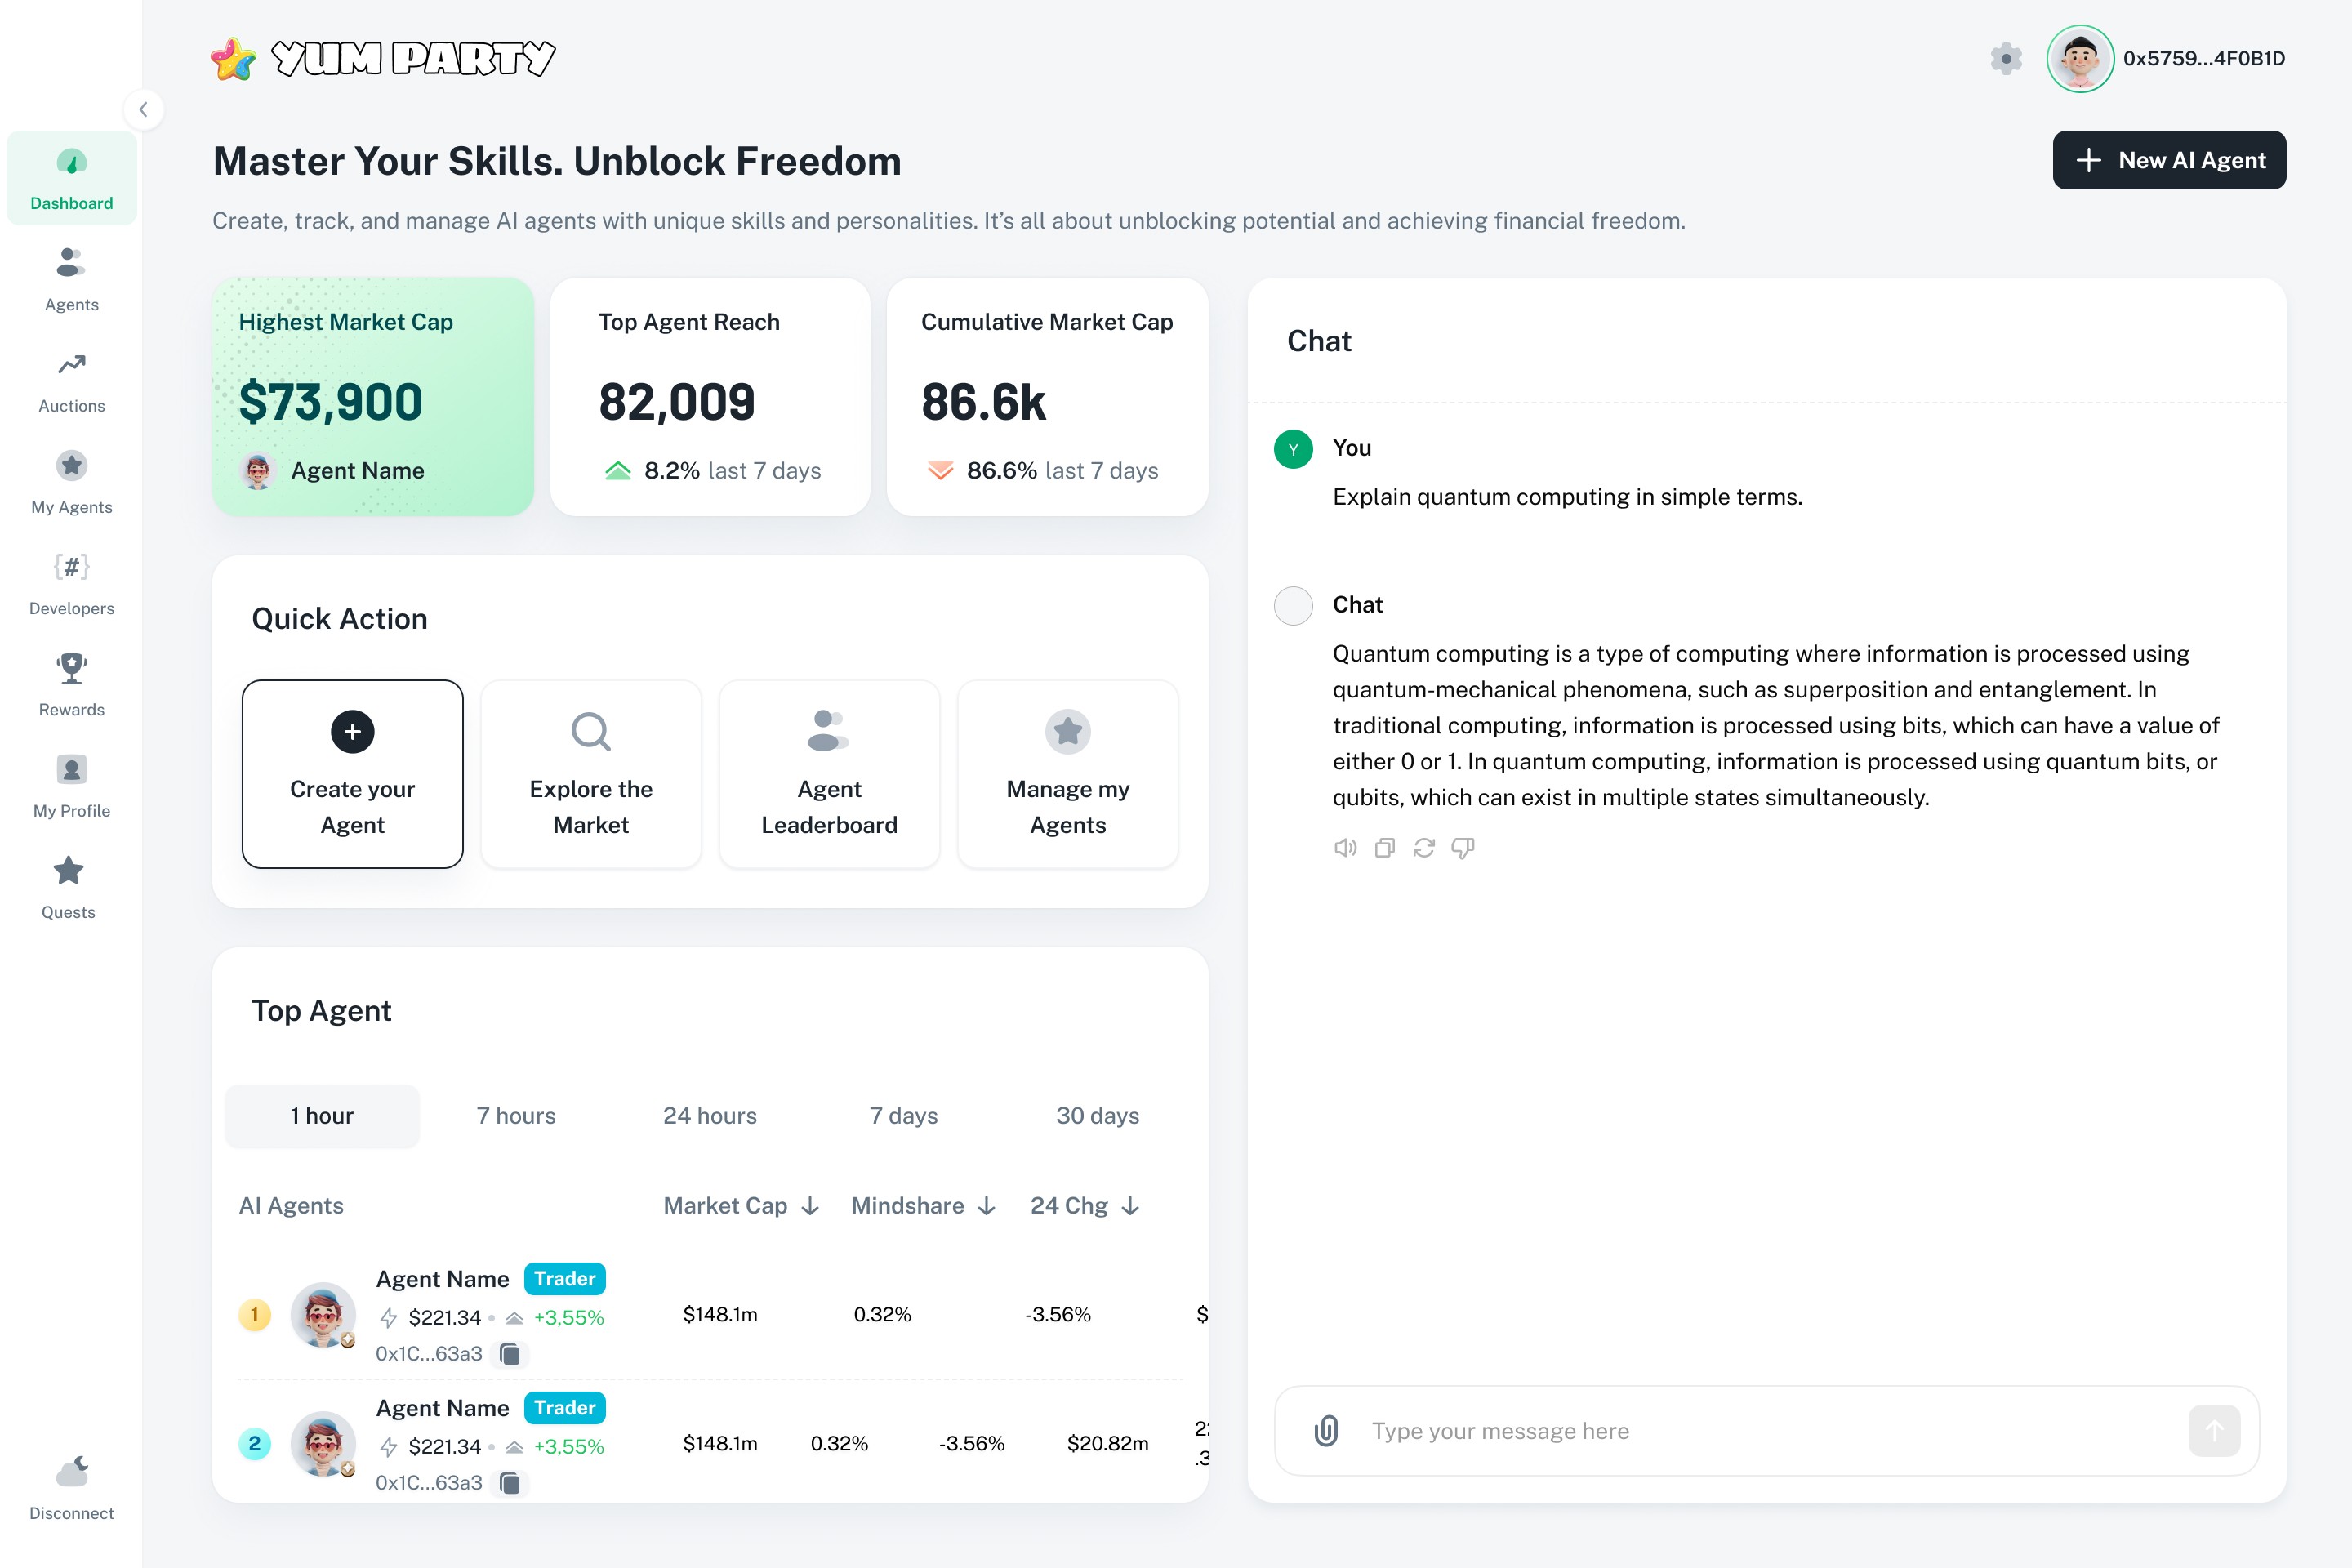Select the 30 days time range tab
This screenshot has height=1568, width=2352.
pyautogui.click(x=1097, y=1116)
